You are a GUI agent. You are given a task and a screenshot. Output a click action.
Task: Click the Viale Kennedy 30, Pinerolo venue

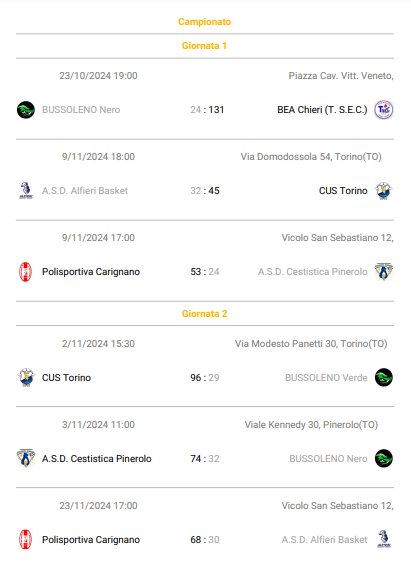point(311,425)
